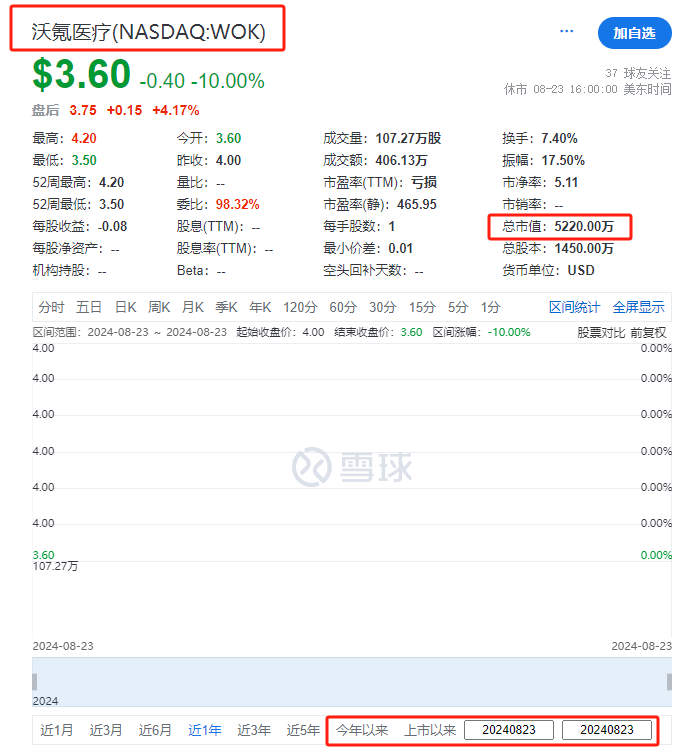
Task: Grab the left handle of the range slider
Action: tap(35, 681)
